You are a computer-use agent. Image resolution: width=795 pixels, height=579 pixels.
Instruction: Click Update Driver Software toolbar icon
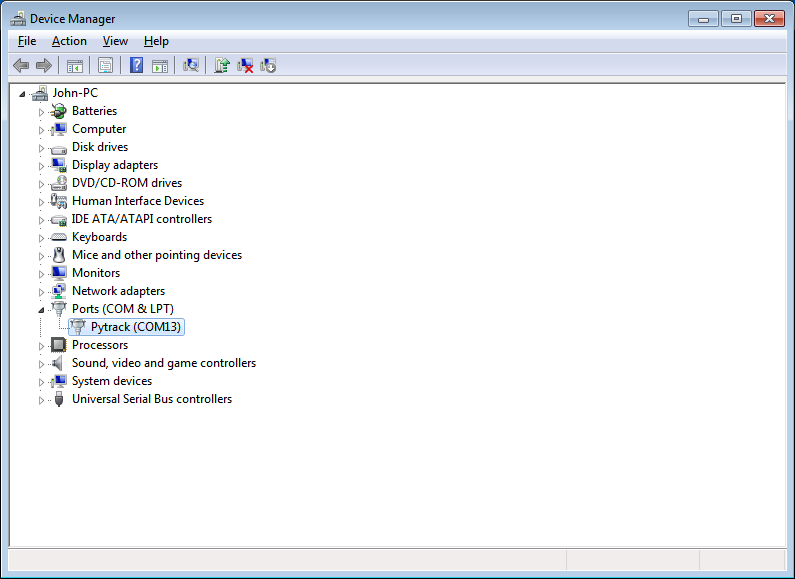point(222,65)
